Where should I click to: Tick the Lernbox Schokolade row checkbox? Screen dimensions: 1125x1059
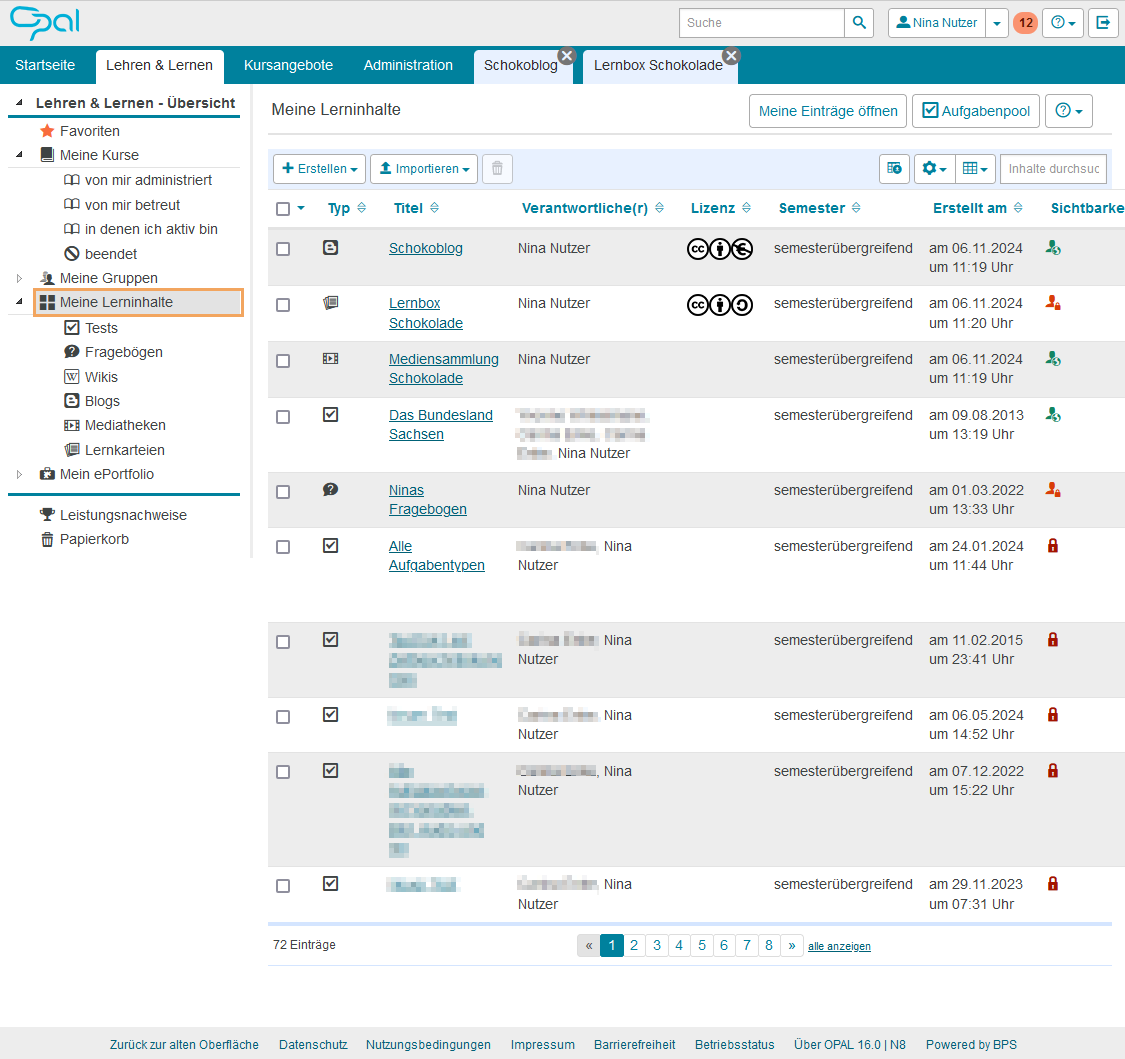pyautogui.click(x=283, y=305)
